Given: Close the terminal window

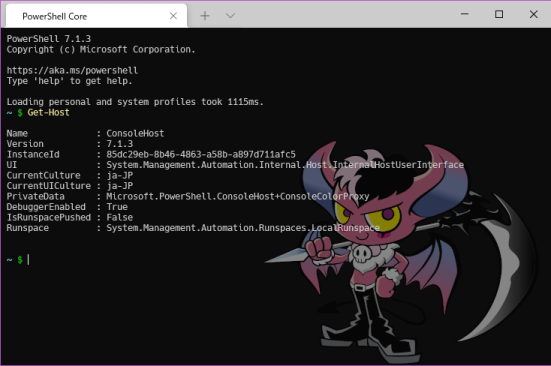Looking at the screenshot, I should [533, 14].
